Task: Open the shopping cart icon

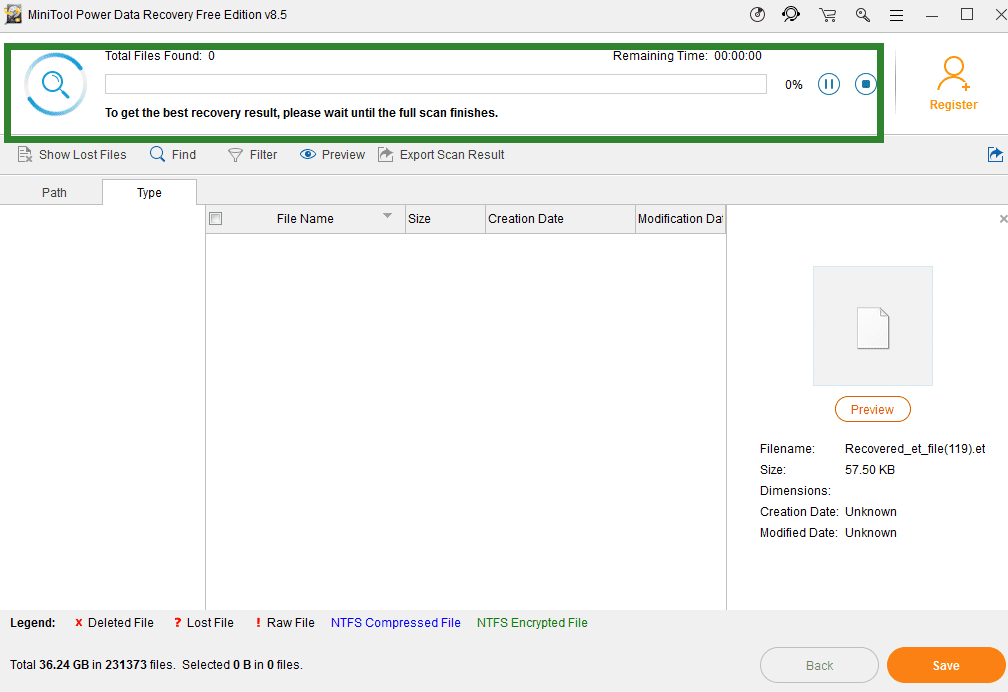Action: click(x=827, y=15)
